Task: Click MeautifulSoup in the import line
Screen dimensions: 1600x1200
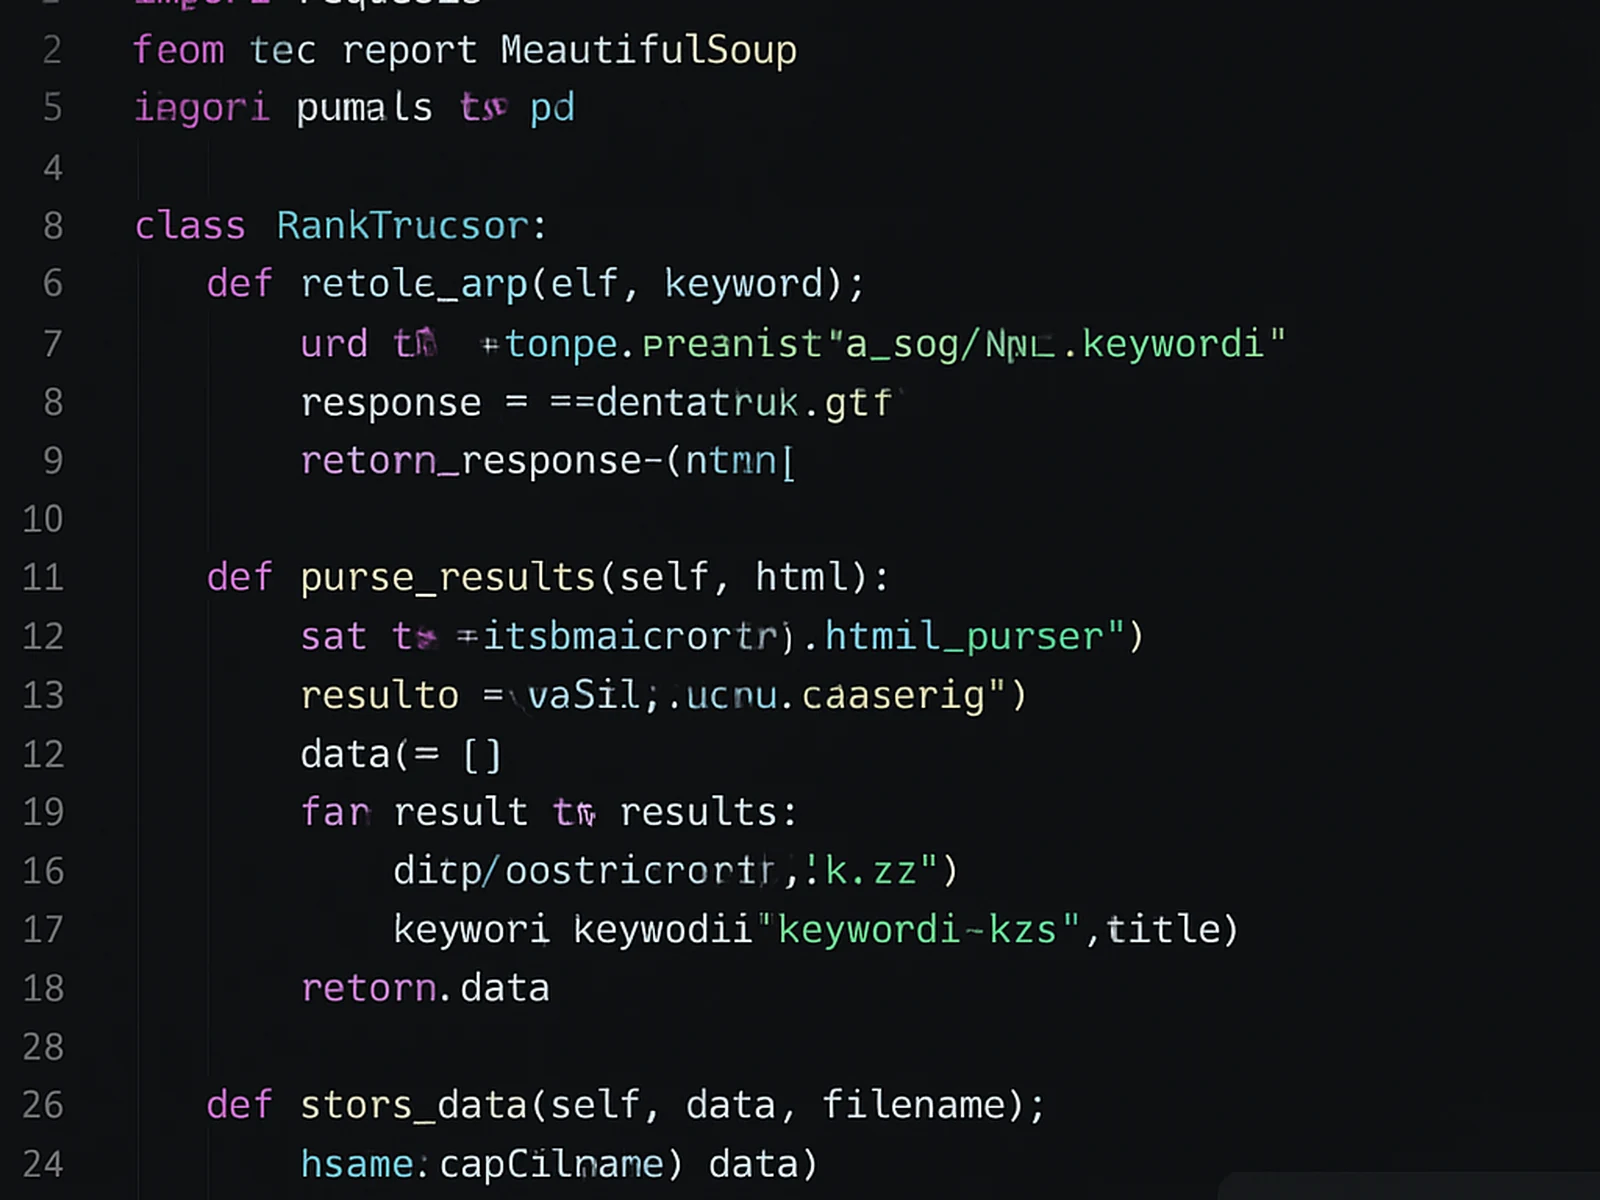Action: coord(648,50)
